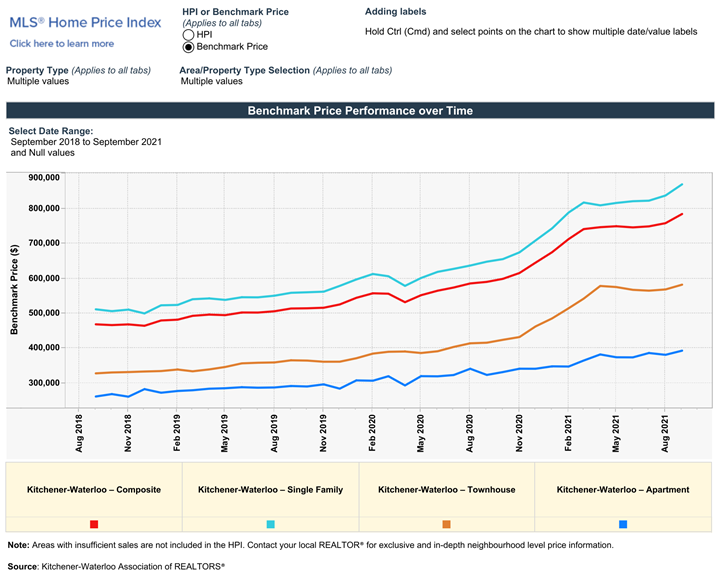Click the '300,000' y-axis value
This screenshot has height=576, width=720.
(44, 383)
